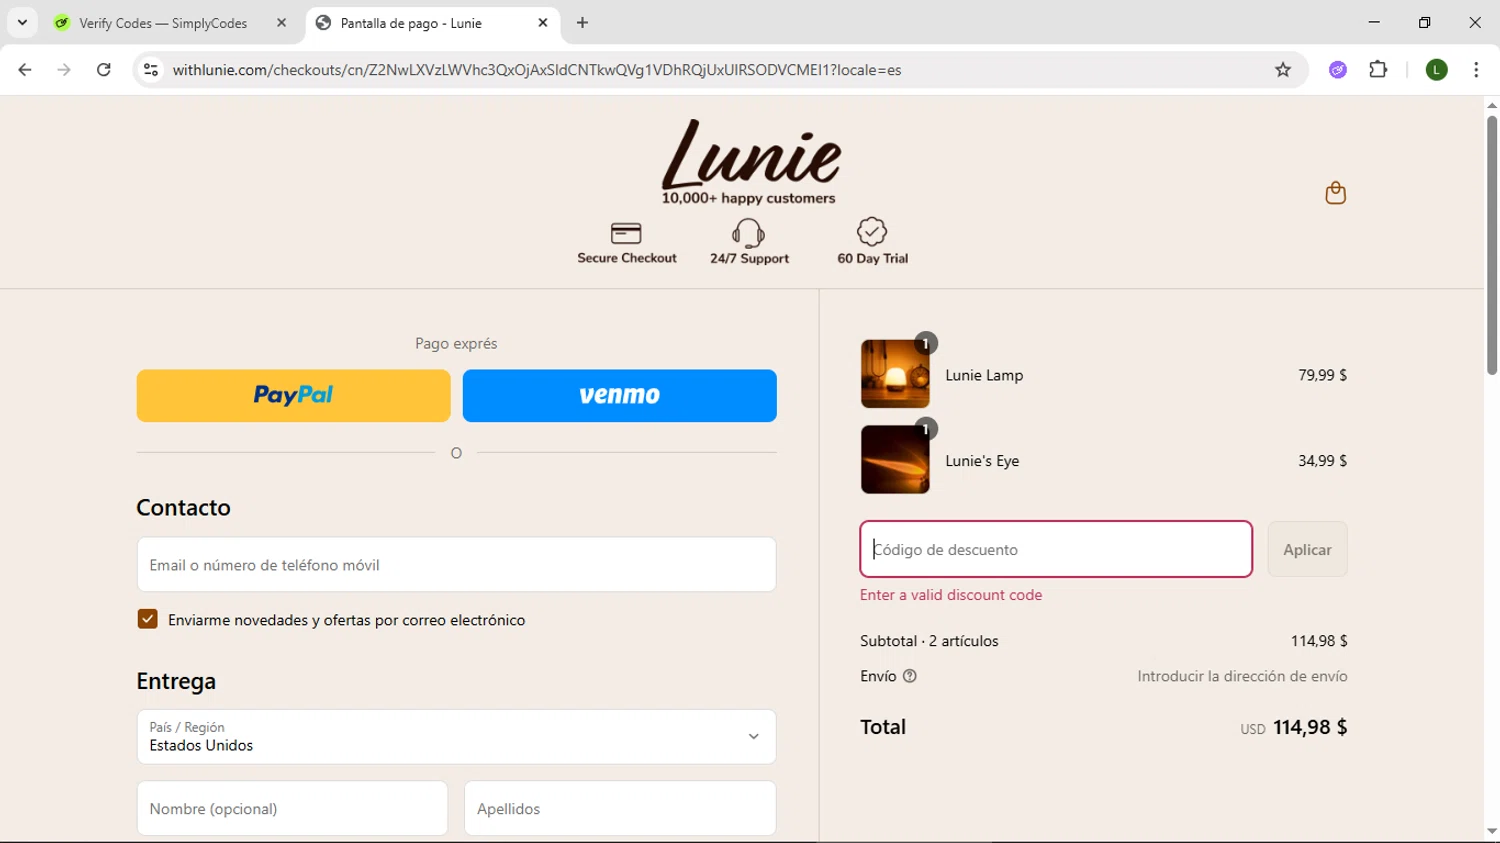Open the Chrome profile avatar L
The width and height of the screenshot is (1500, 843).
1437,70
